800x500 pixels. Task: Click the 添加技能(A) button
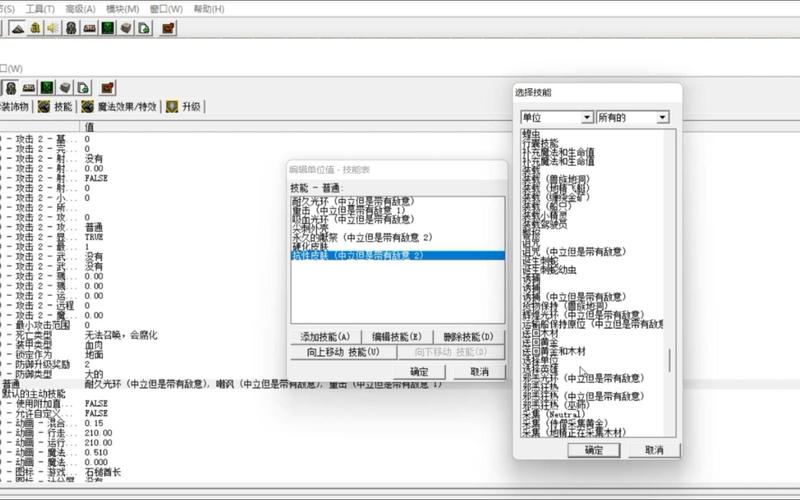325,337
